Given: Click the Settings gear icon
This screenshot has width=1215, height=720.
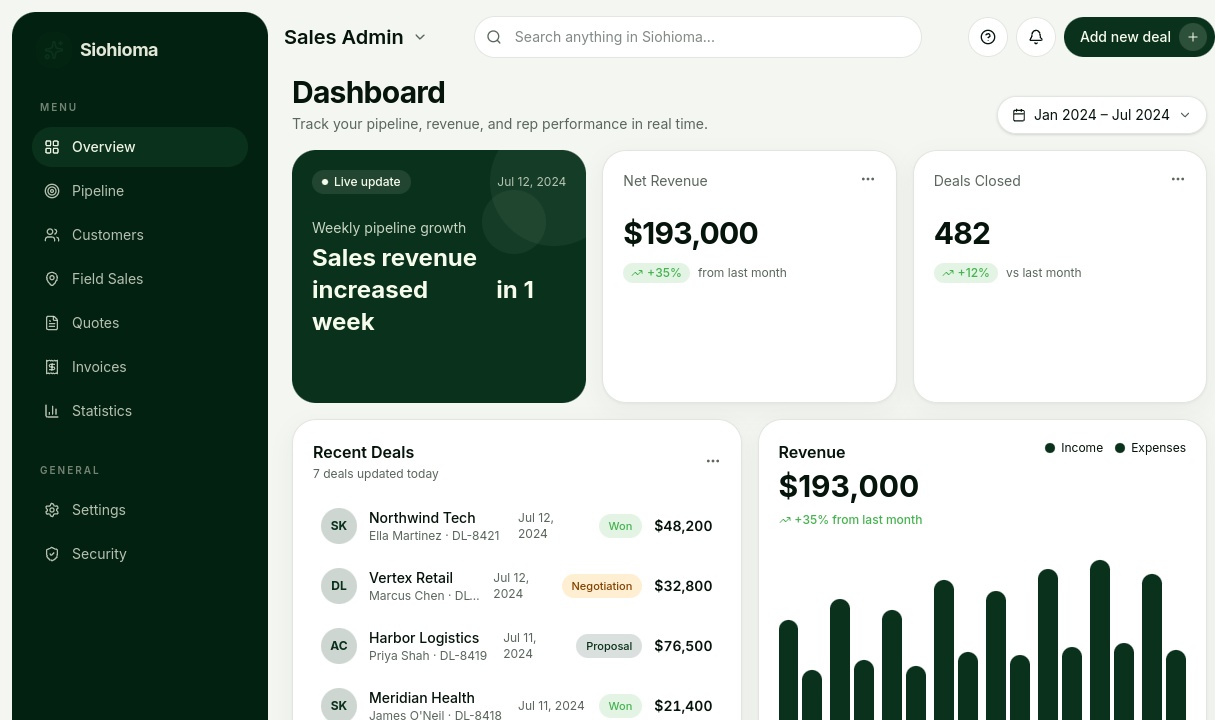Looking at the screenshot, I should click(x=52, y=510).
